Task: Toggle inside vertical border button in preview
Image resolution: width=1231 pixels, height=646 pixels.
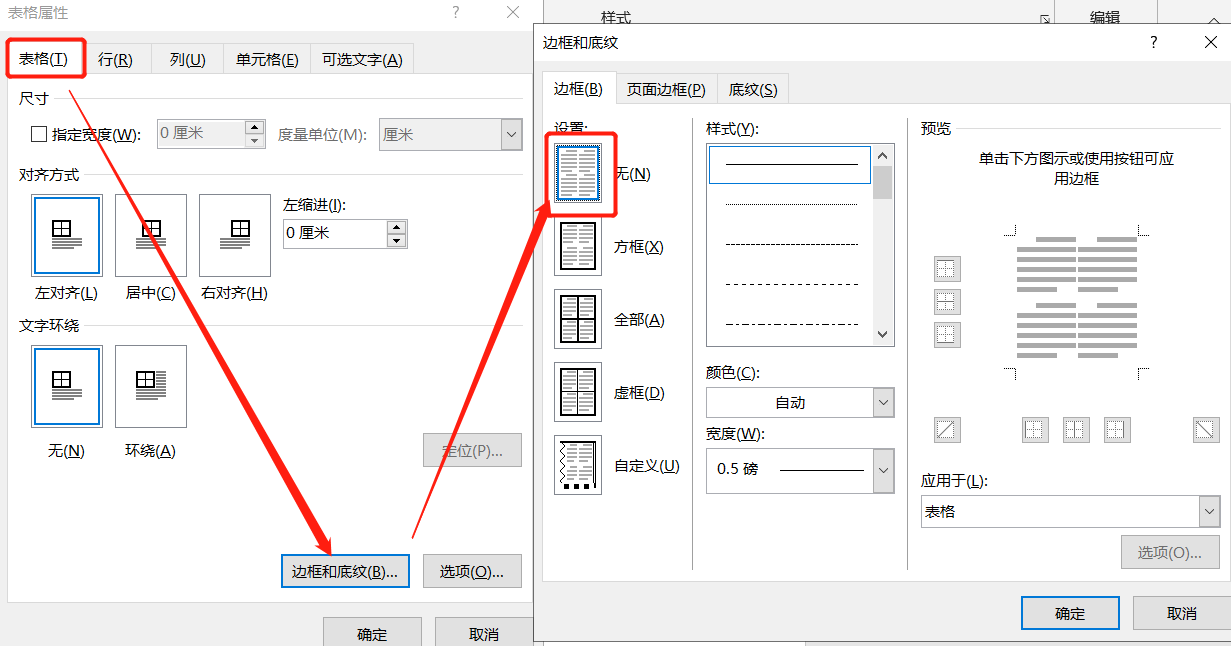Action: tap(1075, 430)
